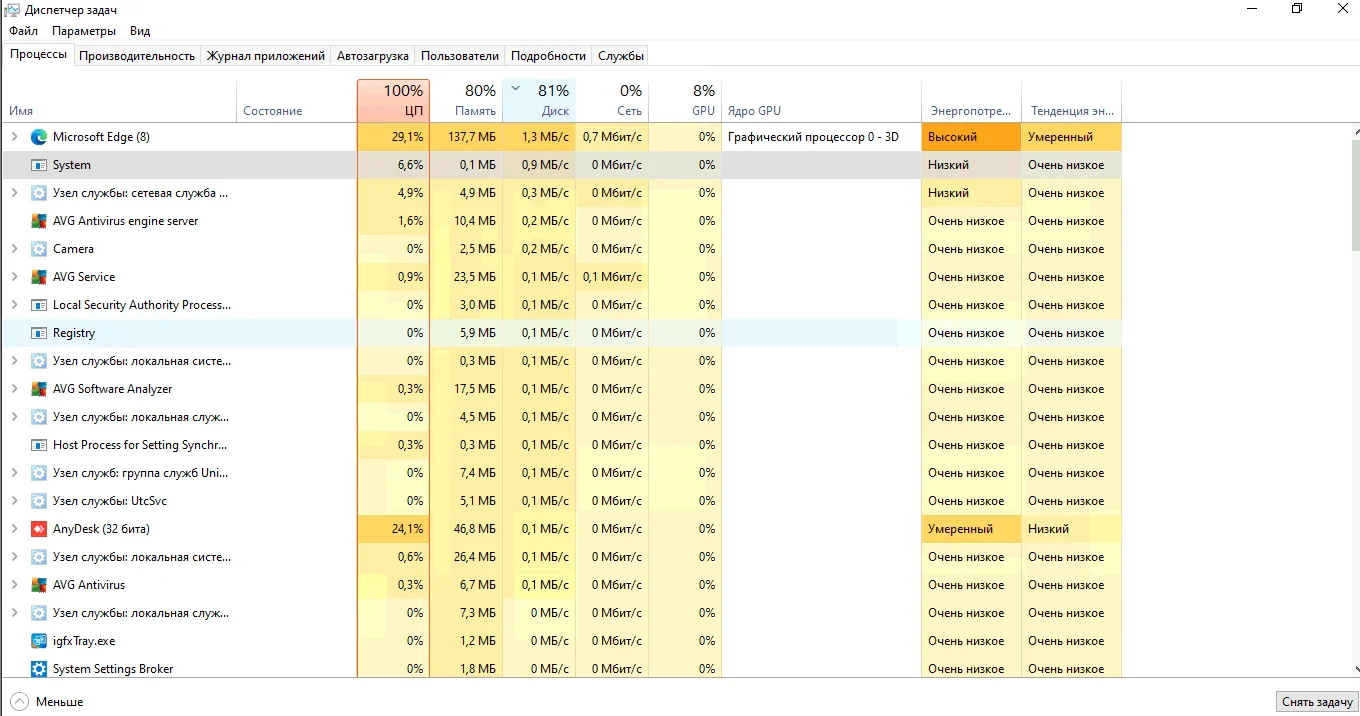This screenshot has height=716, width=1360.
Task: Select the AnyDesk red icon
Action: coord(39,529)
